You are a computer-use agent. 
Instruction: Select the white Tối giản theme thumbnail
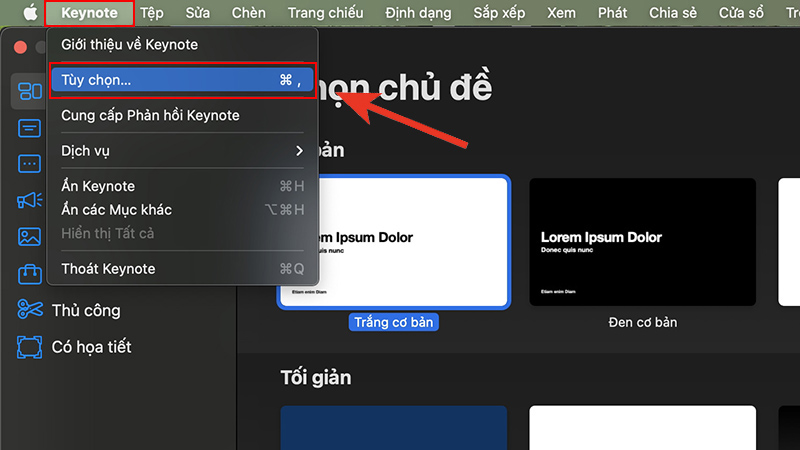coord(642,428)
